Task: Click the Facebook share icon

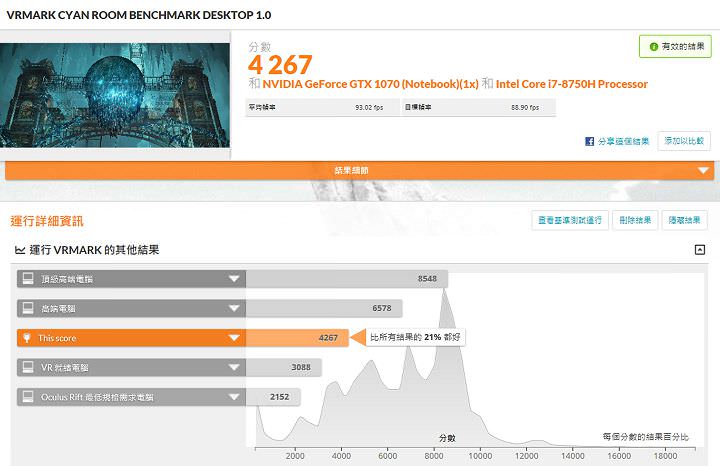Action: pyautogui.click(x=590, y=141)
